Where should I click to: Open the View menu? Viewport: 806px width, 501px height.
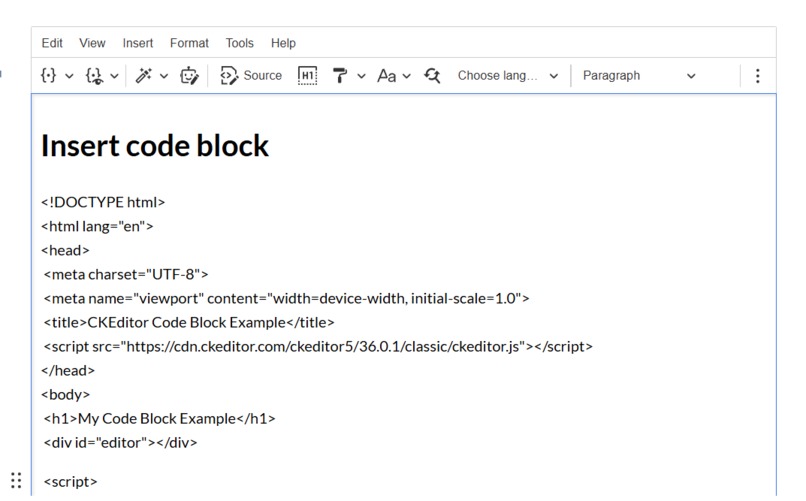(x=92, y=43)
